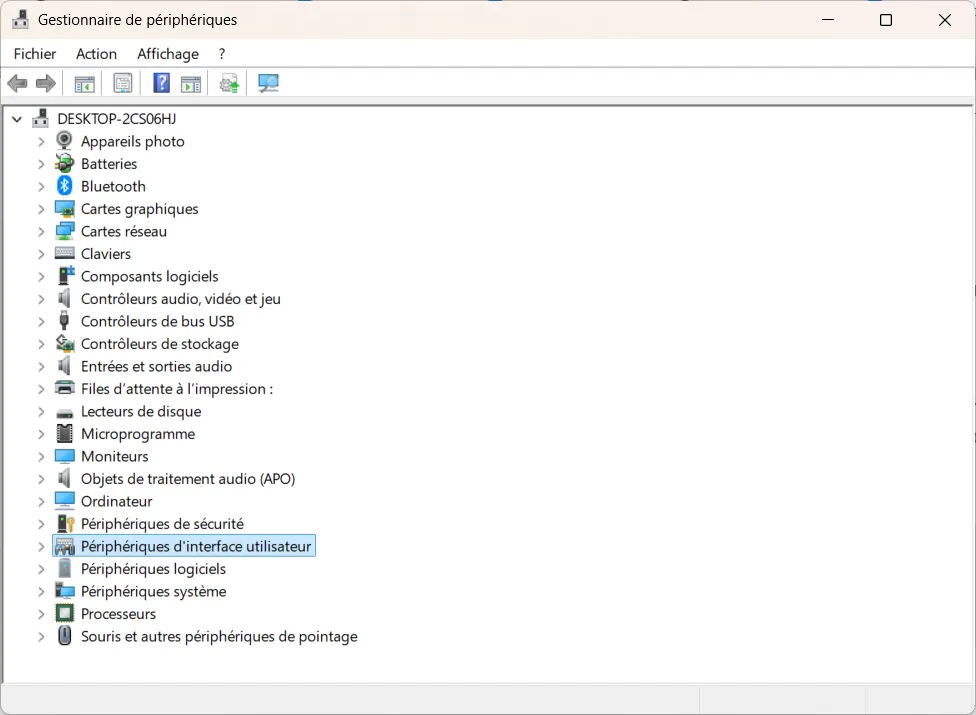Select the DESKTOP-2CS06HJ label
The image size is (976, 715).
pyautogui.click(x=116, y=118)
